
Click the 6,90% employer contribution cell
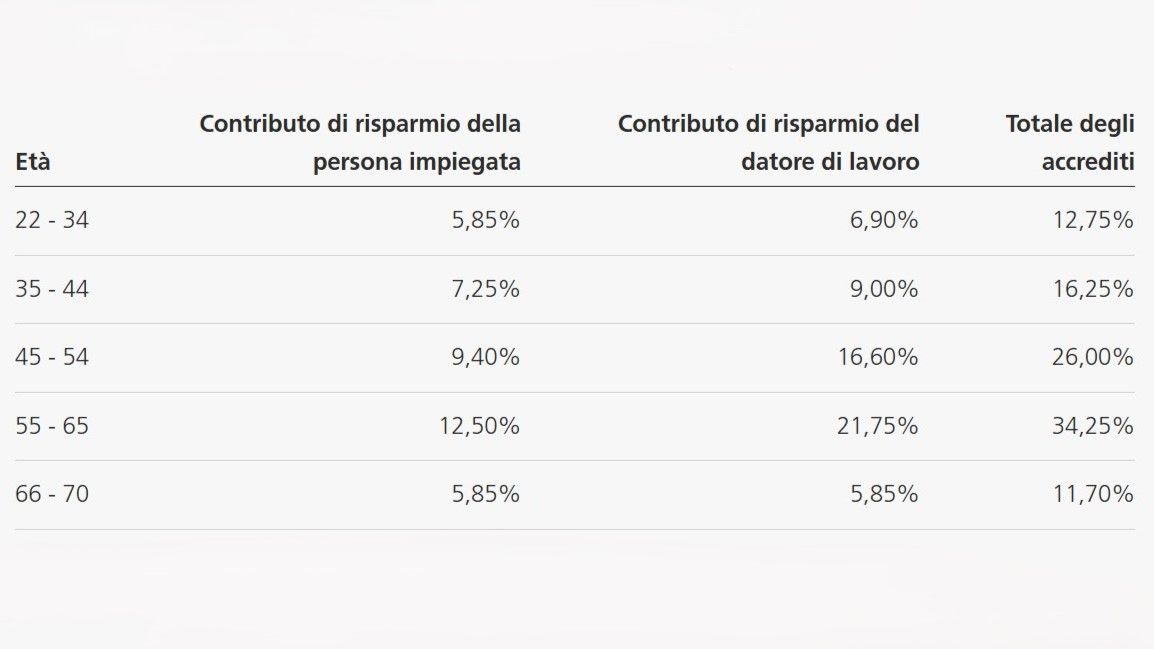[x=884, y=220]
